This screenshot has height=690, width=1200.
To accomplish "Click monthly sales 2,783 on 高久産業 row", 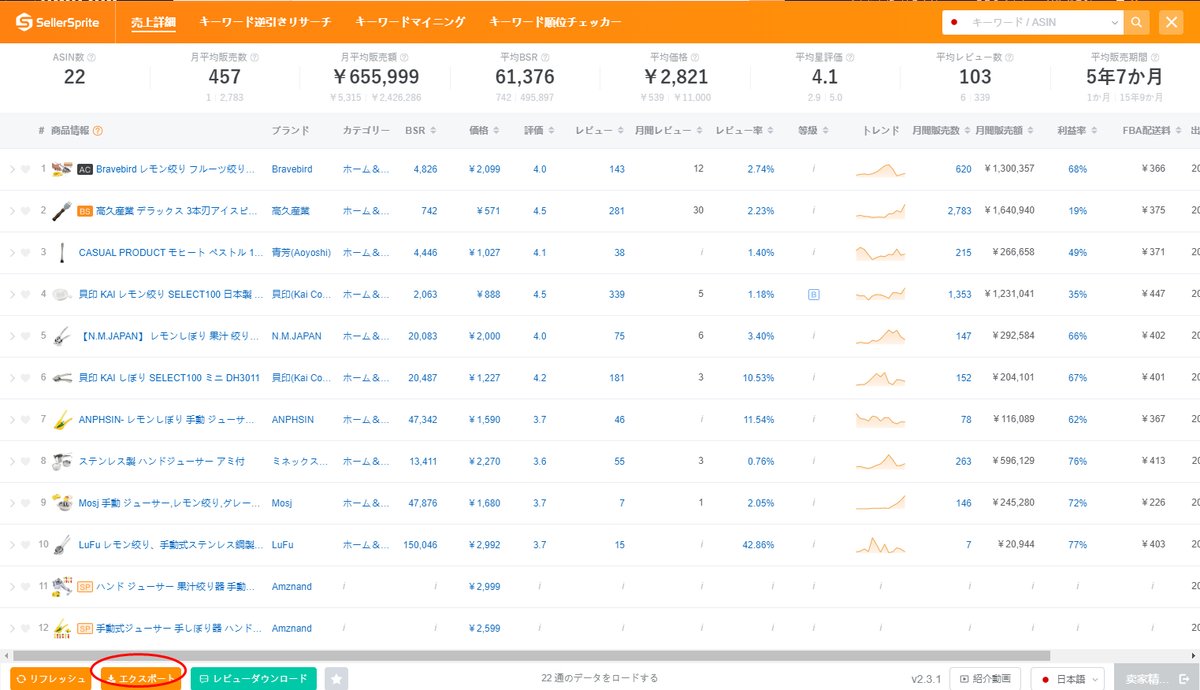I will (959, 211).
